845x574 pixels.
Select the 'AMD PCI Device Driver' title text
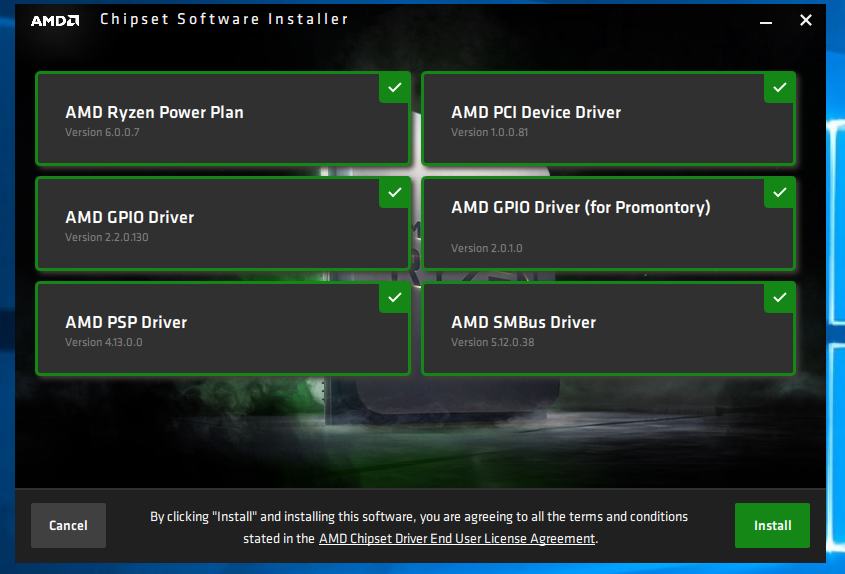[536, 112]
